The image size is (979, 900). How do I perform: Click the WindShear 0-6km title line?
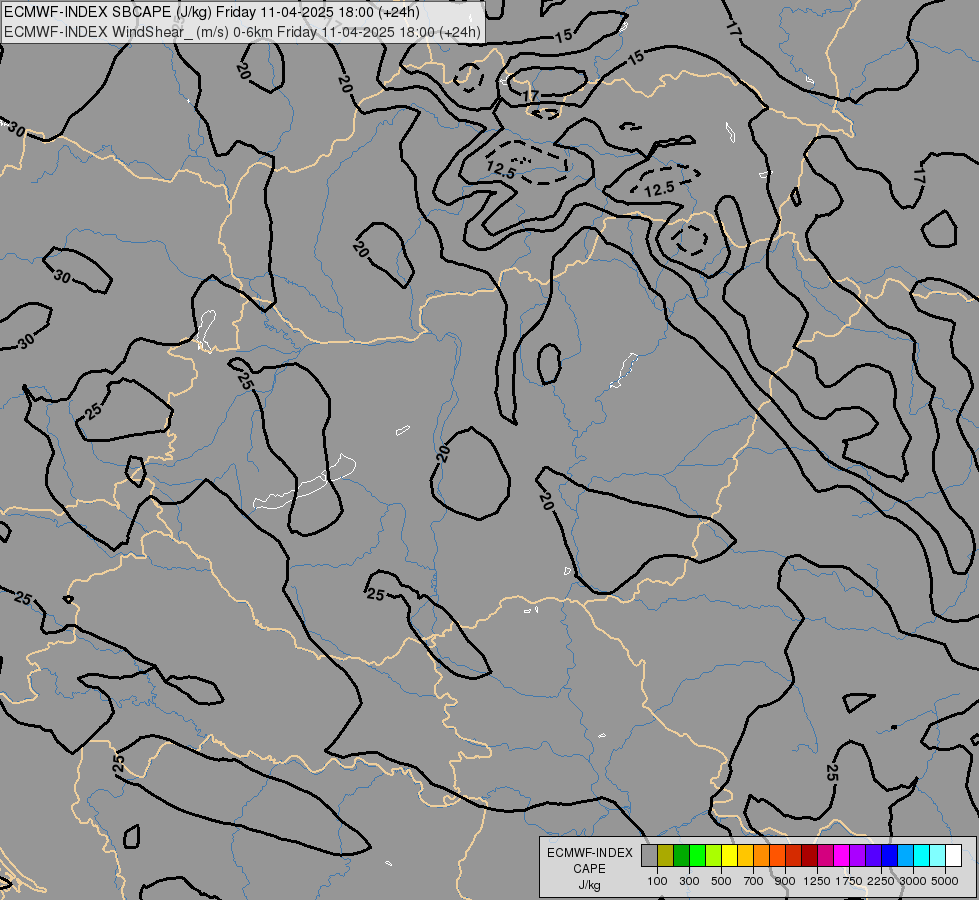[242, 31]
